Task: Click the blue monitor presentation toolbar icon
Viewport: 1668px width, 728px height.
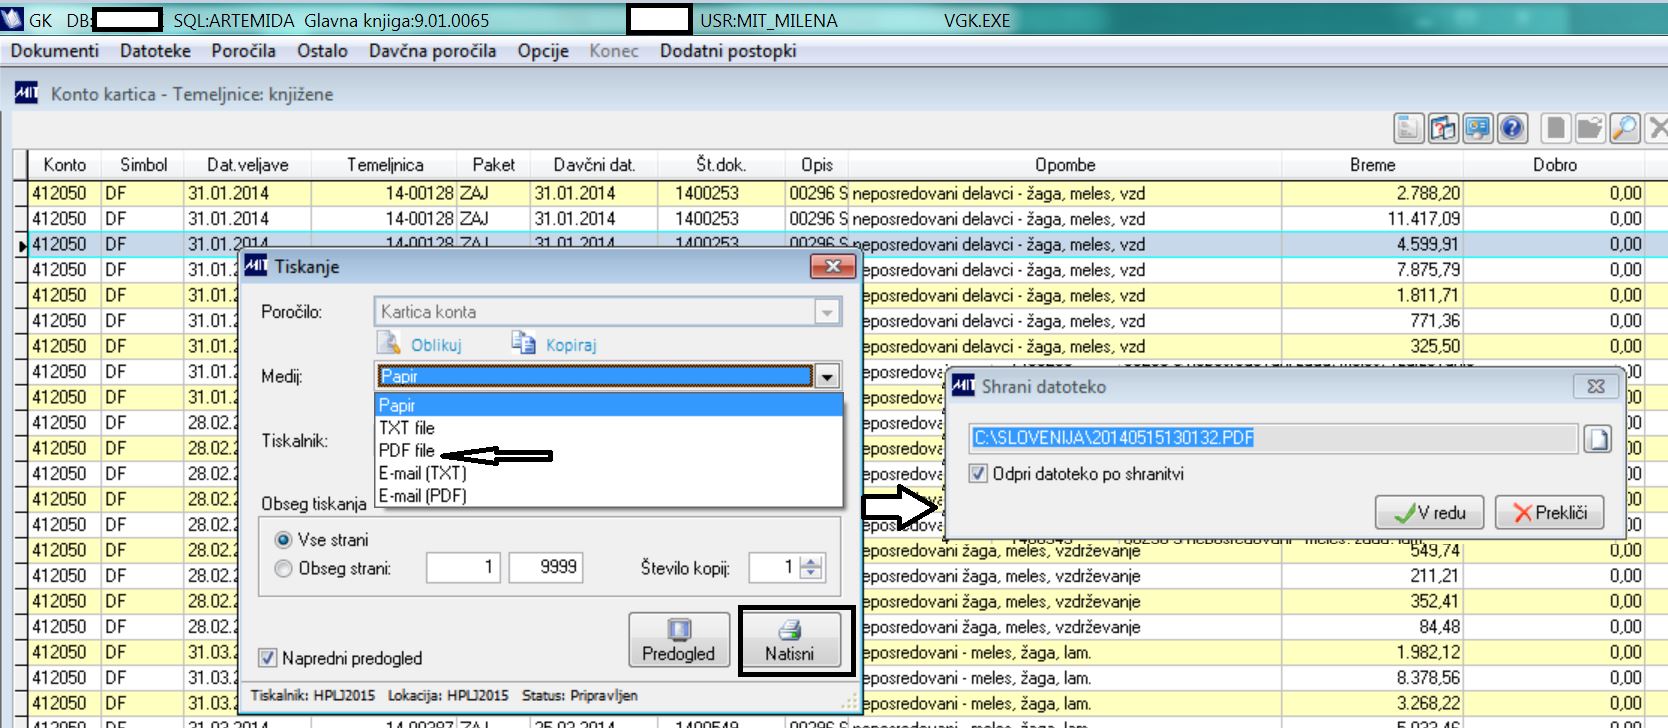Action: click(1477, 128)
